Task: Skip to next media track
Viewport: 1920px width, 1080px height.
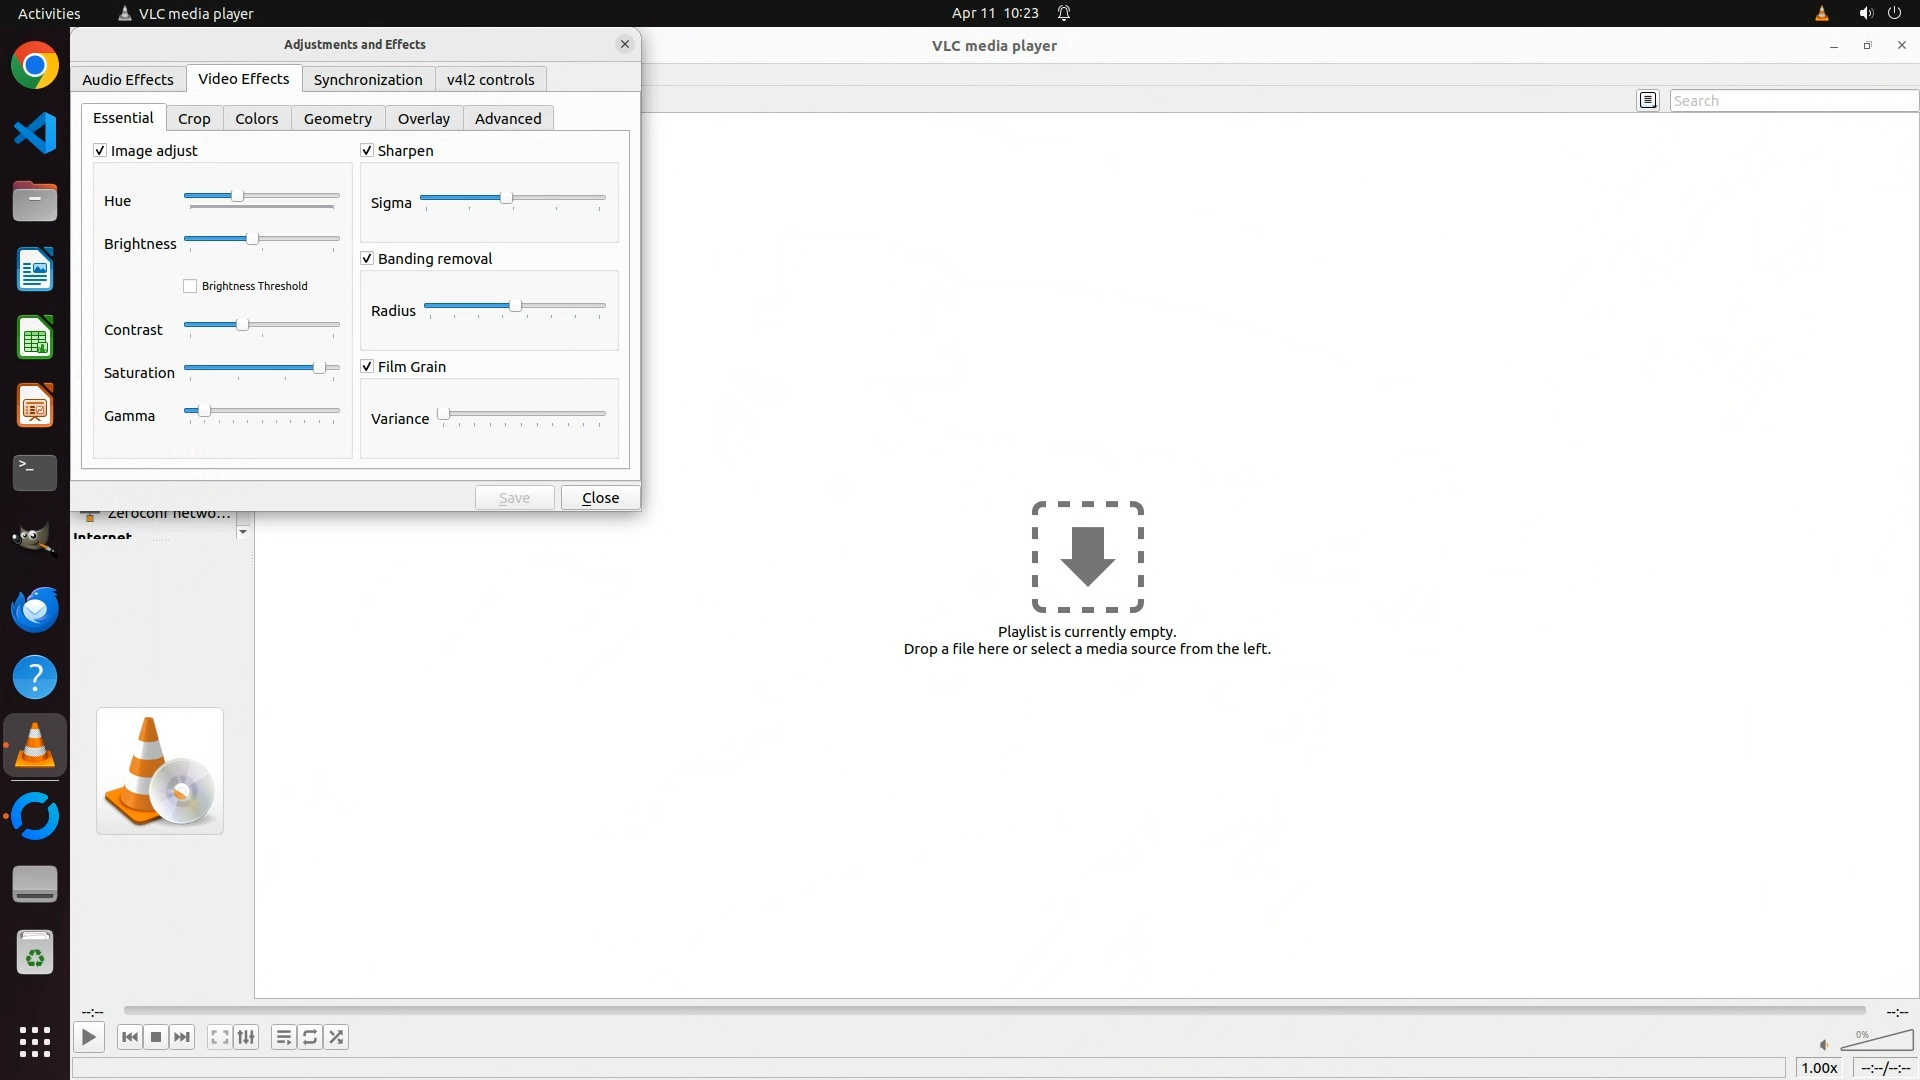Action: pos(182,1037)
